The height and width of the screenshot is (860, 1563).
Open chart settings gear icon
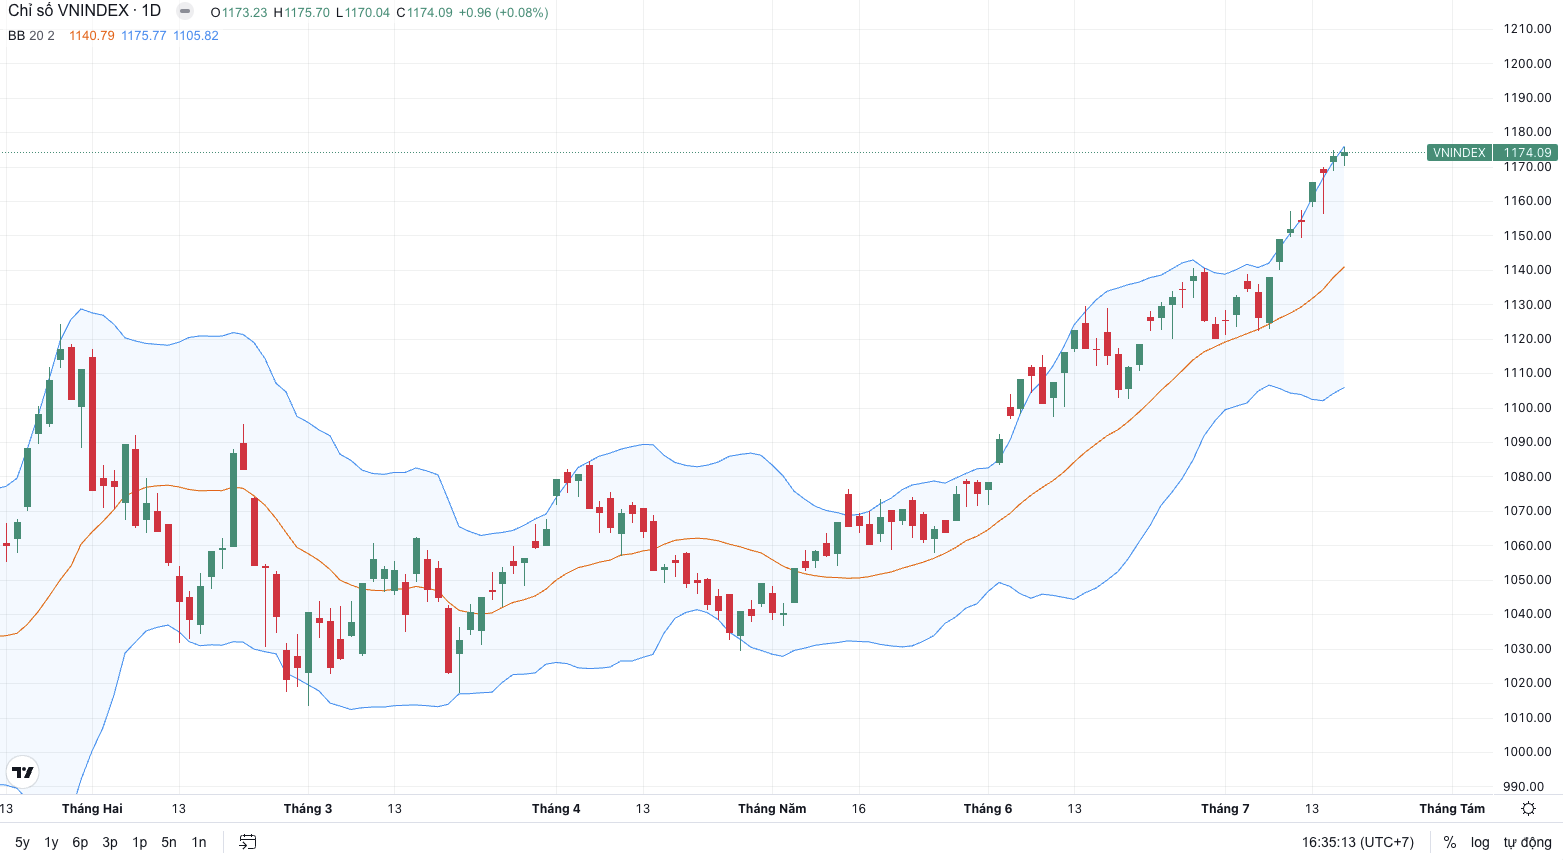point(1528,808)
